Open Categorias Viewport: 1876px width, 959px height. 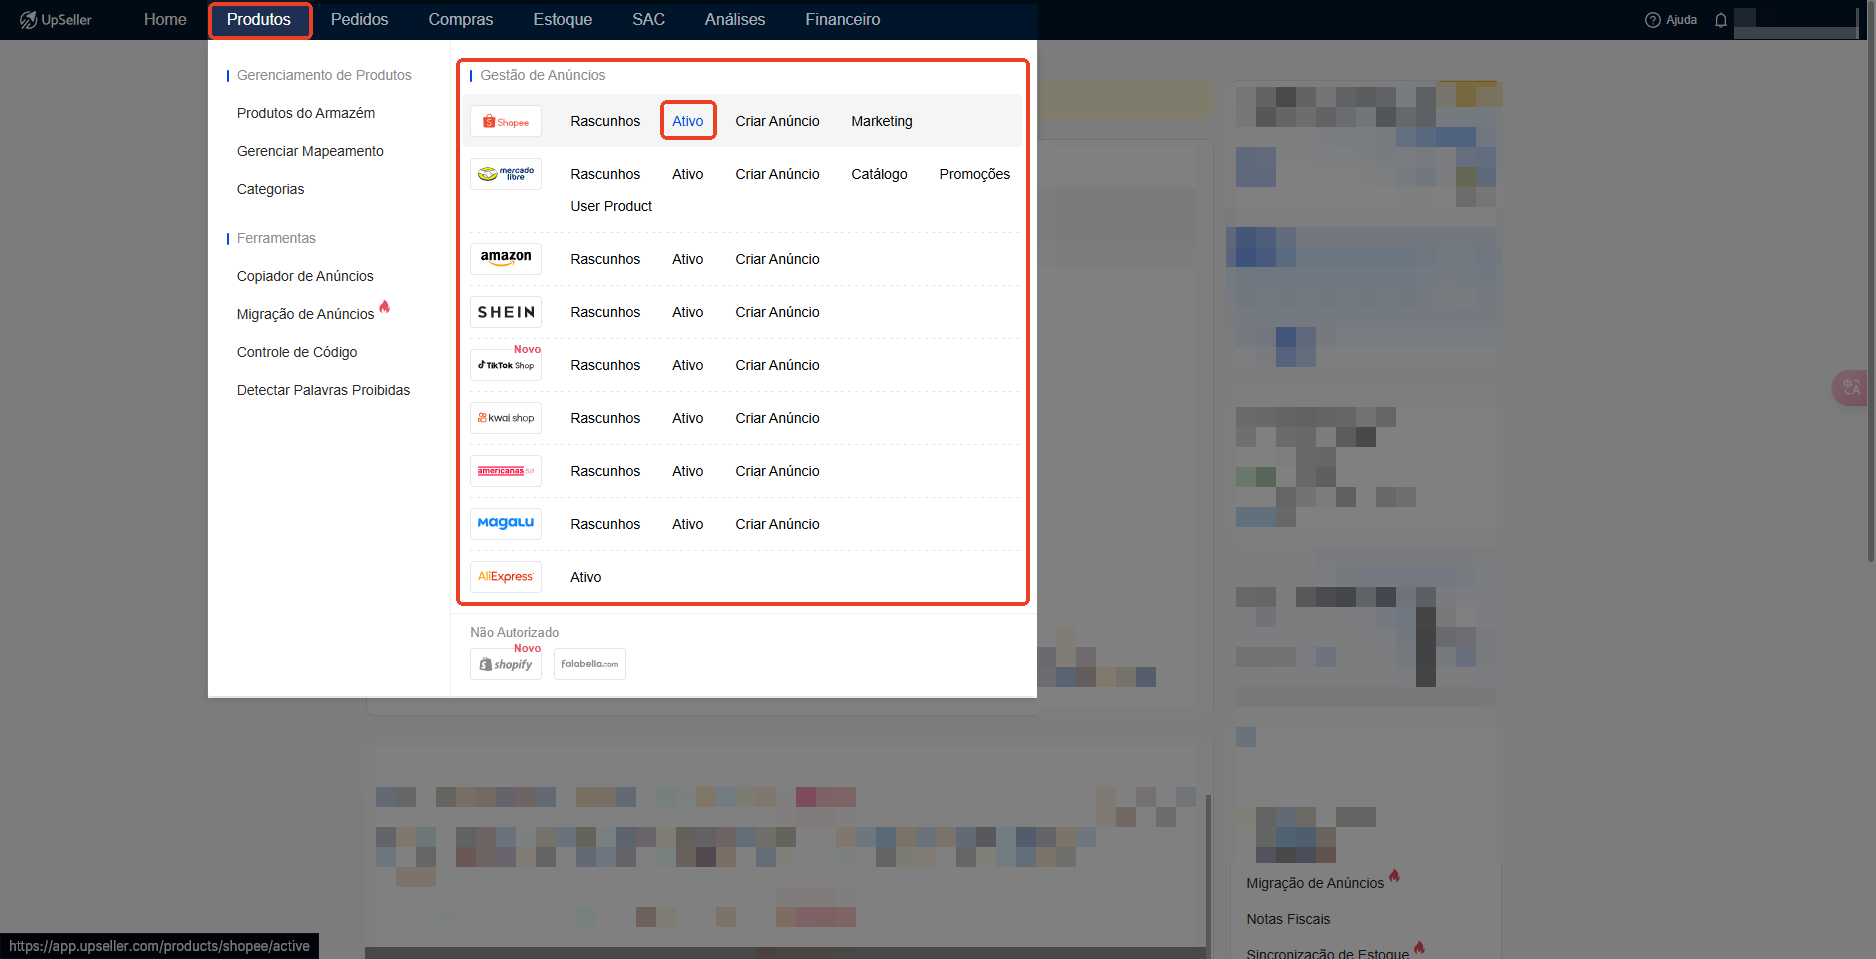tap(271, 189)
